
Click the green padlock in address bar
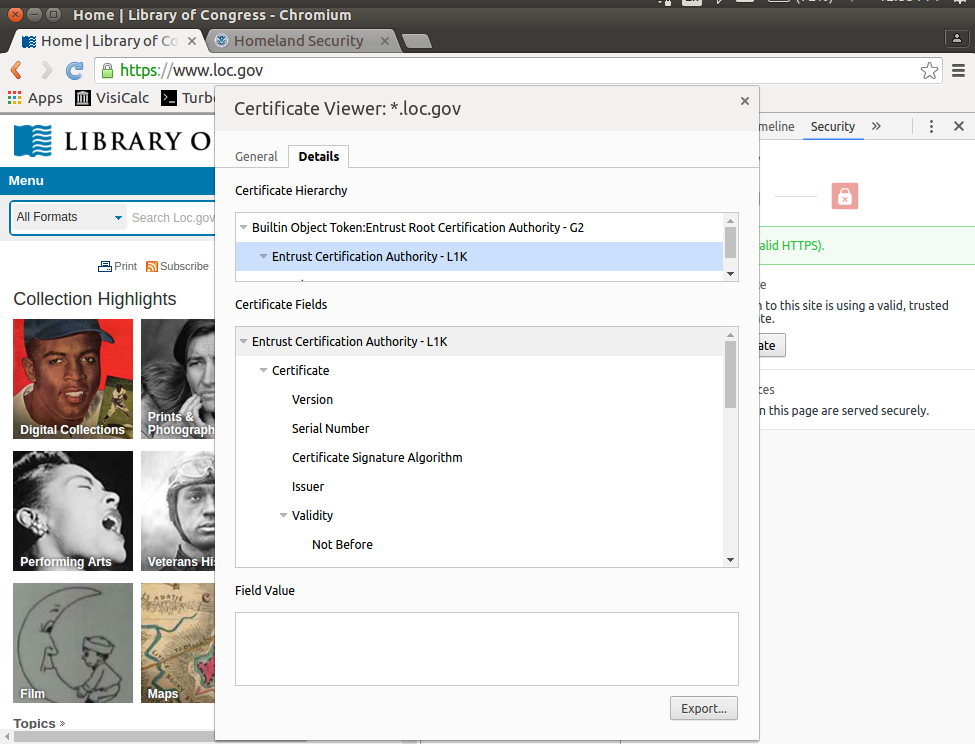coord(108,70)
